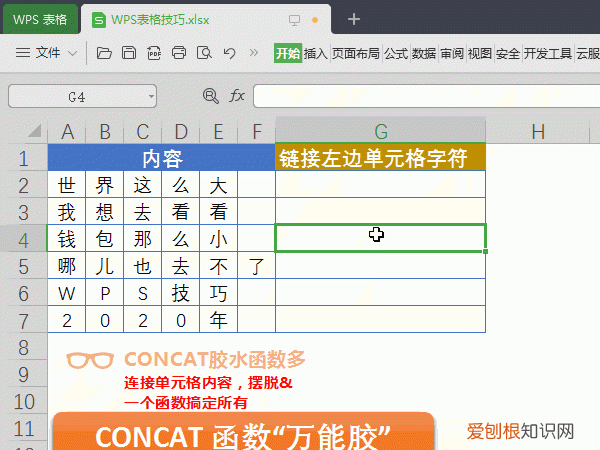The width and height of the screenshot is (600, 450).
Task: Click the Open folder icon
Action: 104,53
